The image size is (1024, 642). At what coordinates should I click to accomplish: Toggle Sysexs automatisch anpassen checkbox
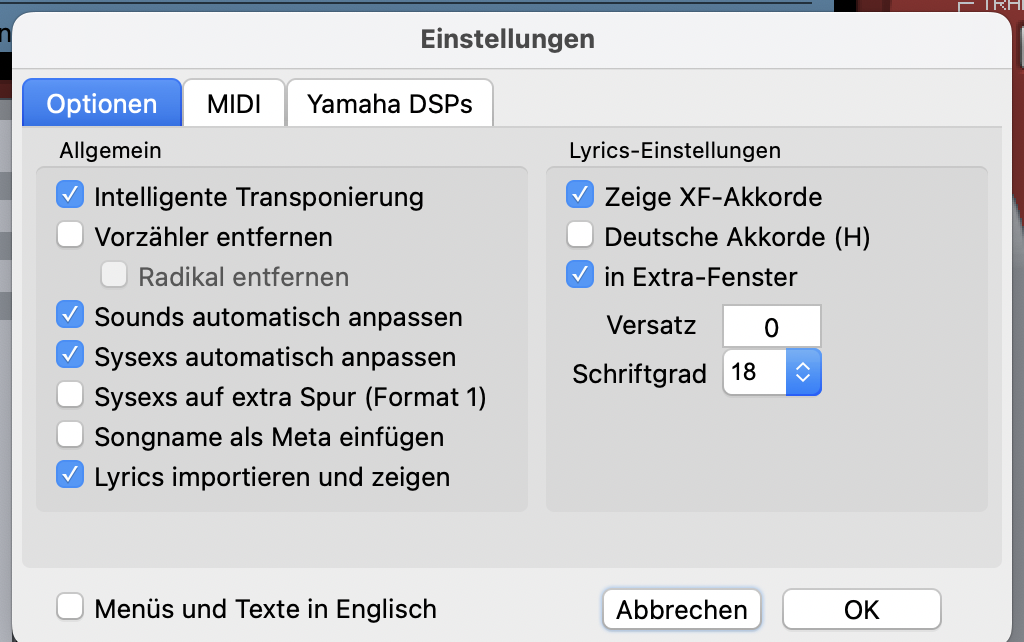(x=70, y=356)
